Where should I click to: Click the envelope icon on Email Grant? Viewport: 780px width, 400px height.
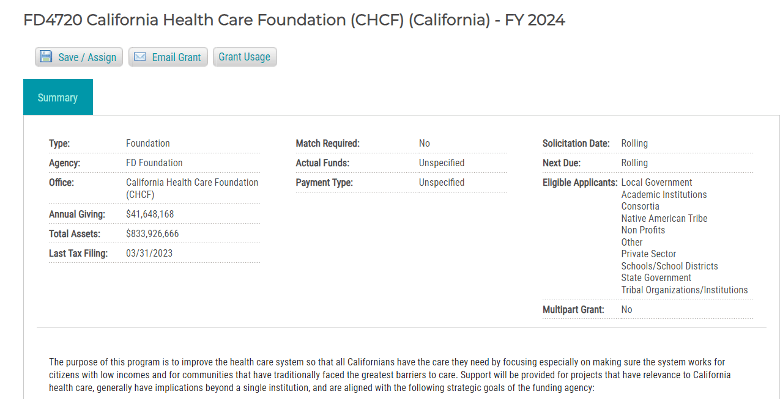point(140,57)
